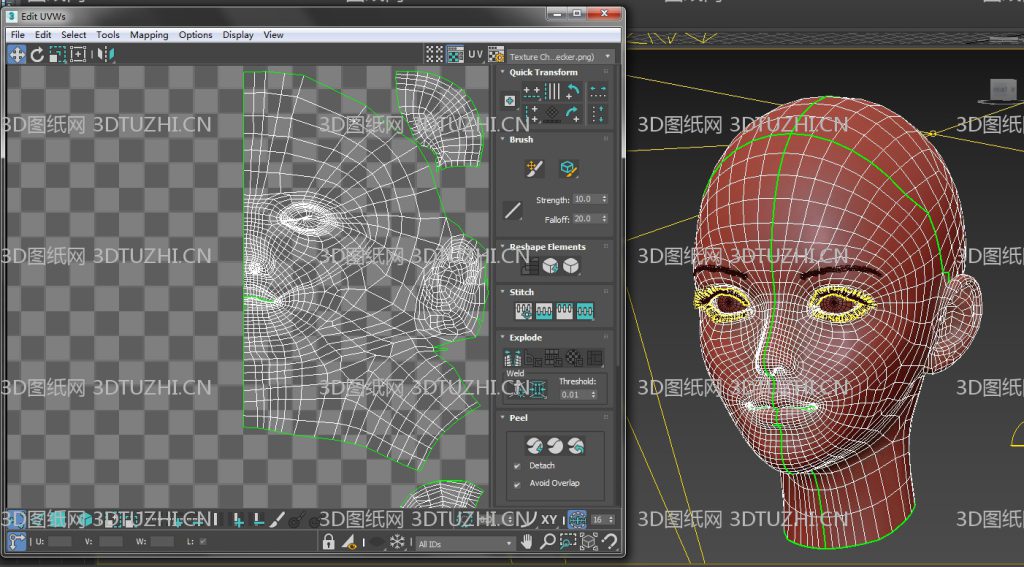
Task: Click the Lock Selection padlock icon
Action: (x=328, y=542)
